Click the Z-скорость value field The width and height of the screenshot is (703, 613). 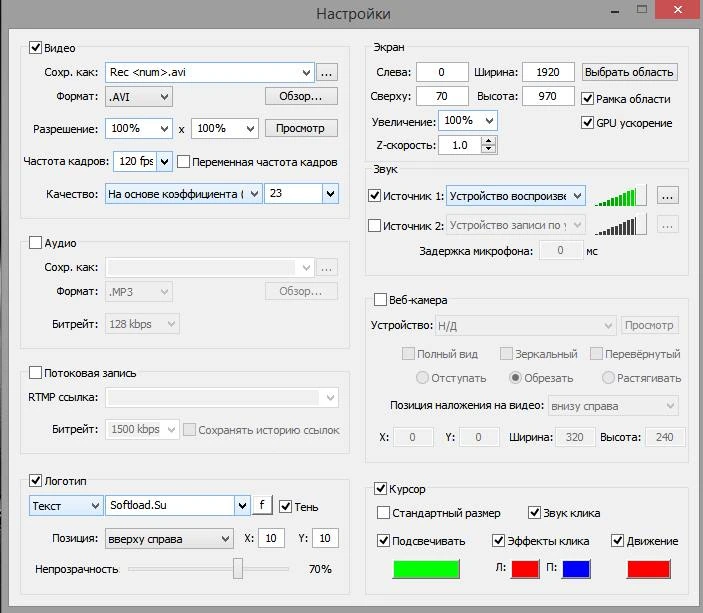pyautogui.click(x=460, y=145)
